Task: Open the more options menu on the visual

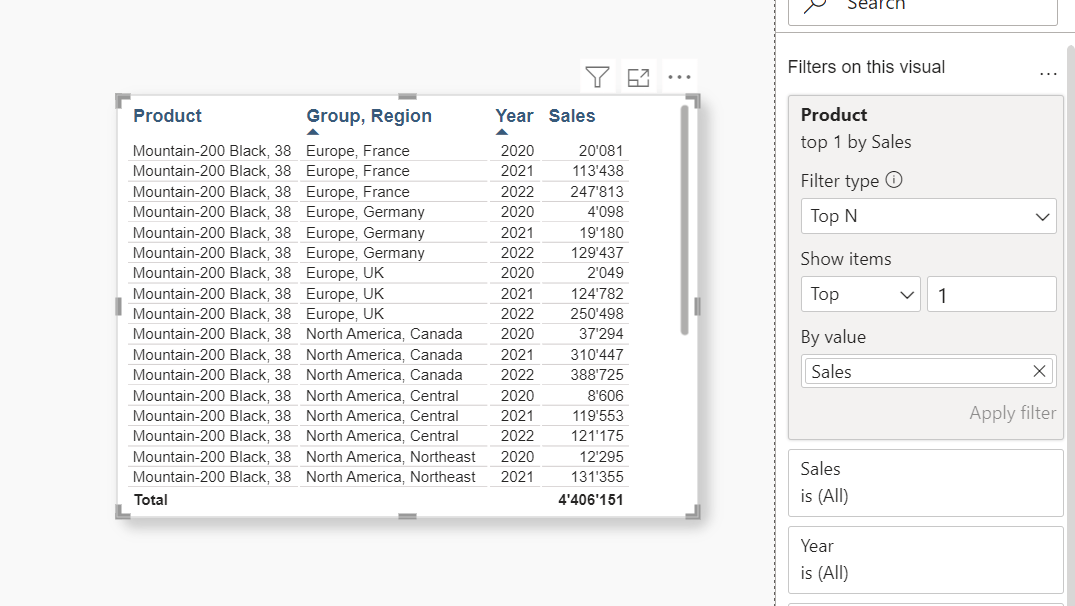Action: pyautogui.click(x=680, y=76)
